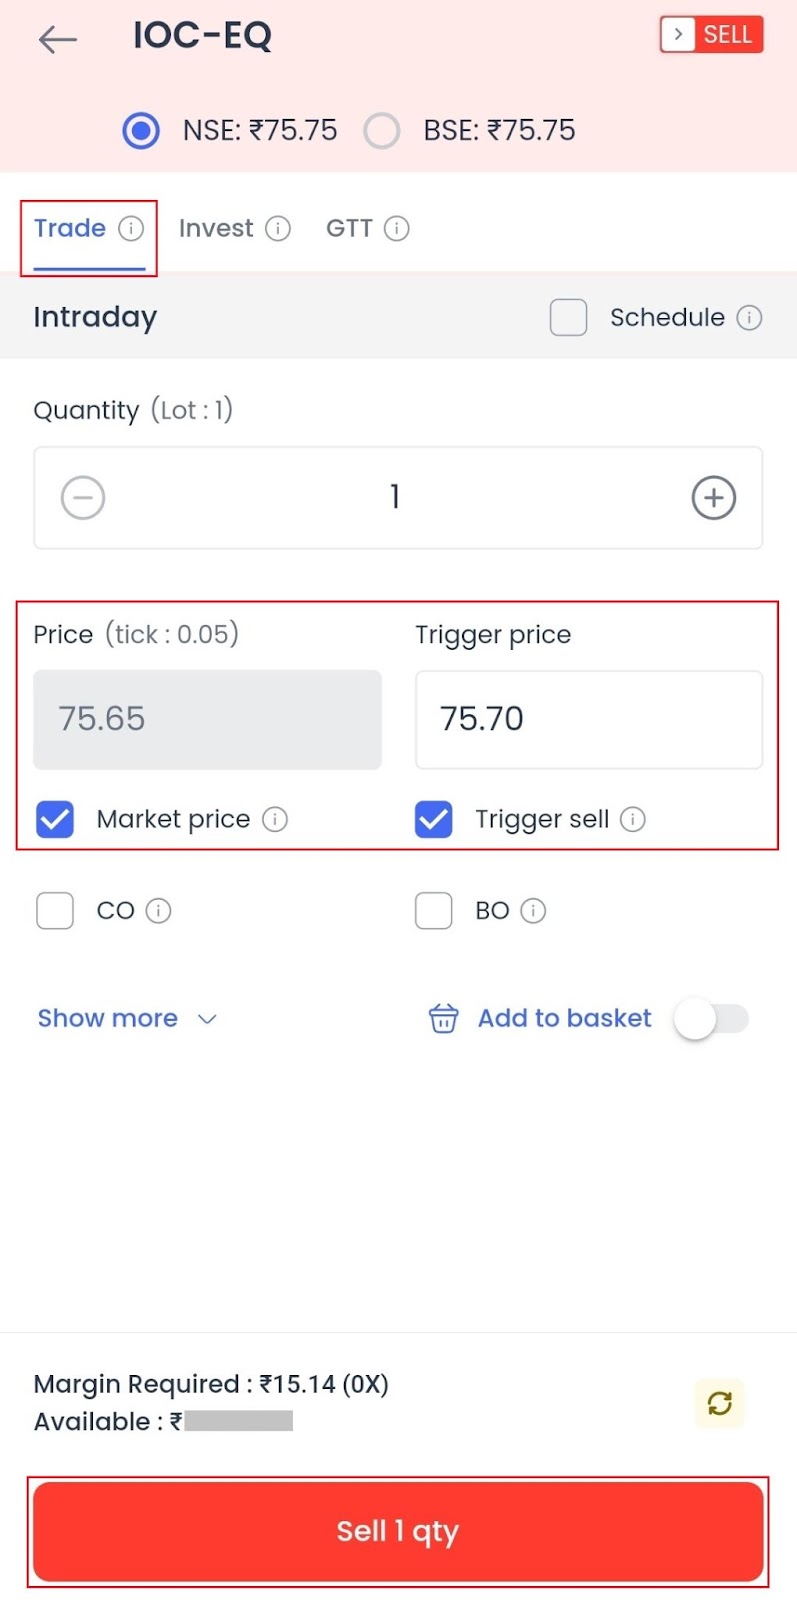Increase quantity using the plus stepper
Screen dimensions: 797x1600
(714, 497)
